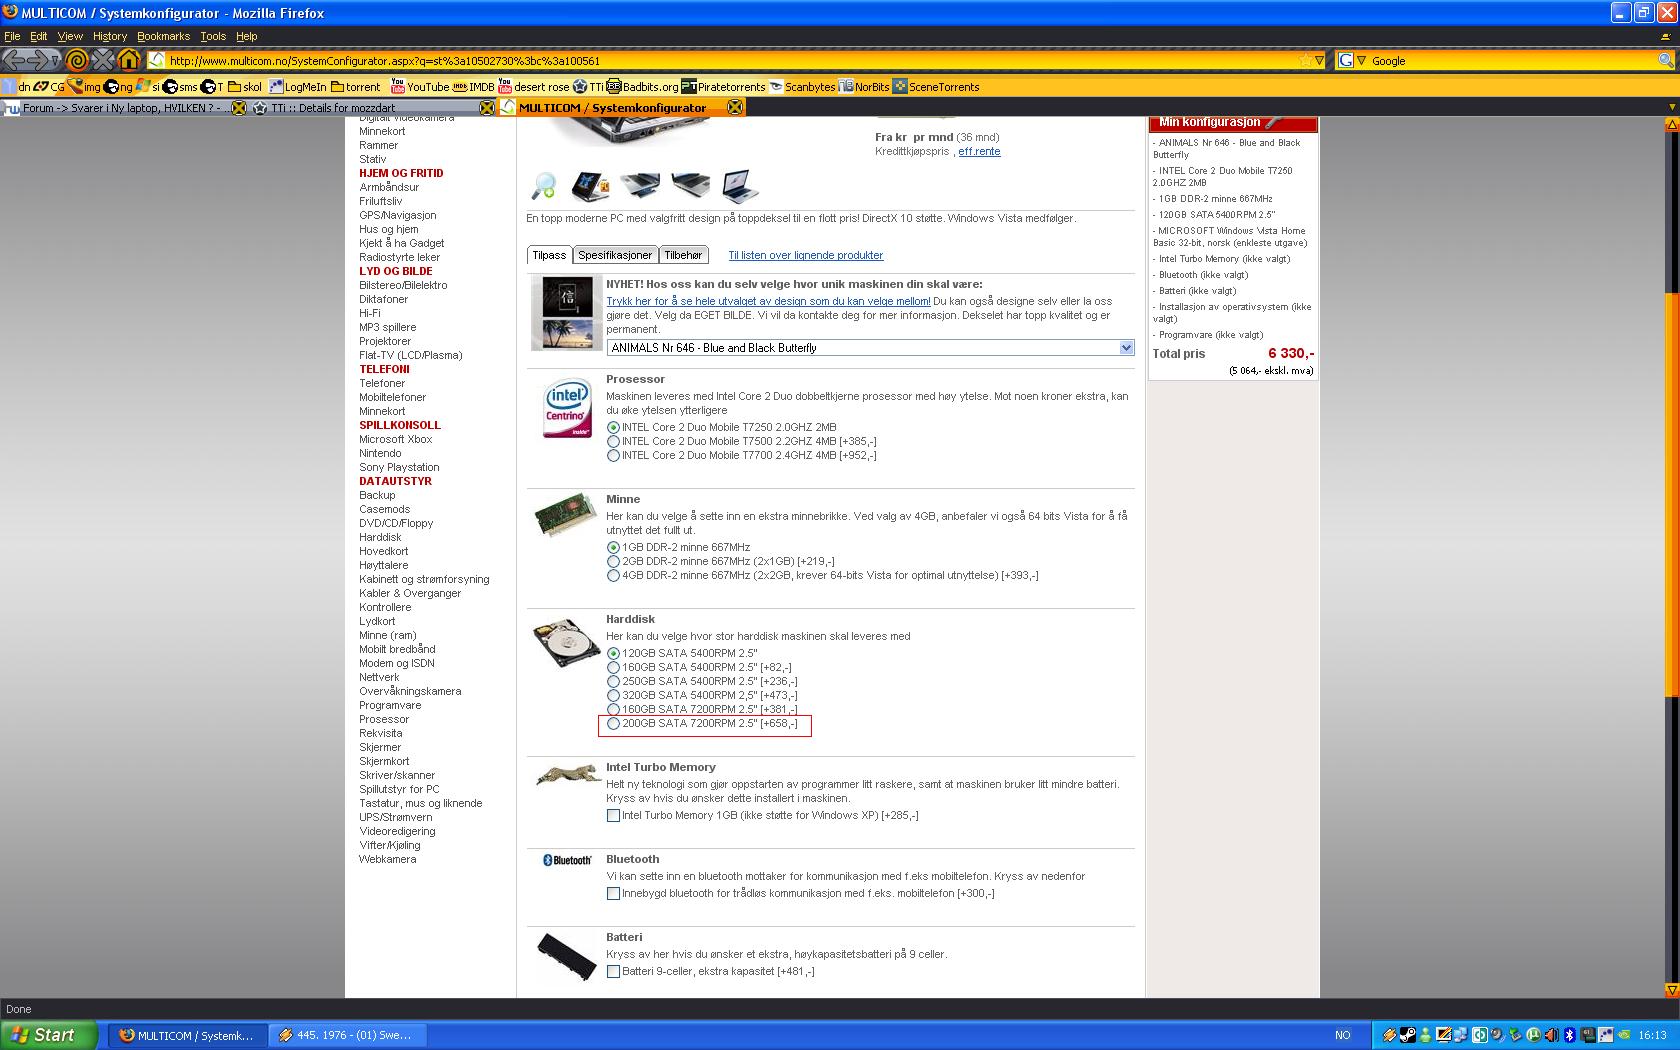1680x1050 pixels.
Task: Open the File menu
Action: click(12, 36)
